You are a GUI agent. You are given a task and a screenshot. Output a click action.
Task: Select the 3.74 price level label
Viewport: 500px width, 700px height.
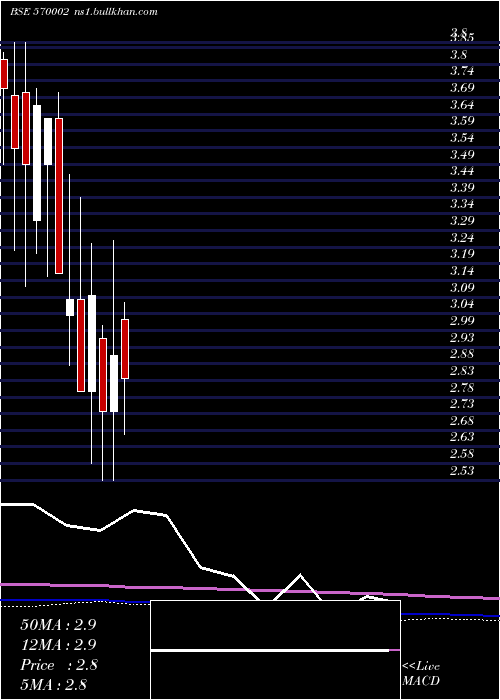click(462, 71)
